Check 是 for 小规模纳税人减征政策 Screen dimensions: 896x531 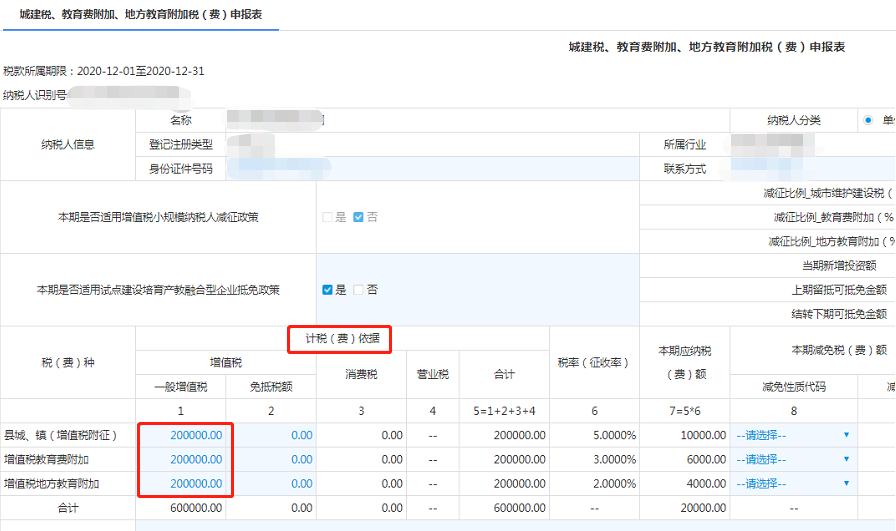327,217
